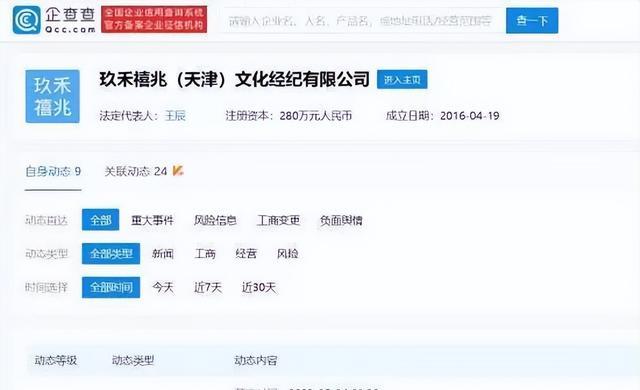Click the 动态类型 column header
Viewport: 640px width, 390px height.
(133, 360)
